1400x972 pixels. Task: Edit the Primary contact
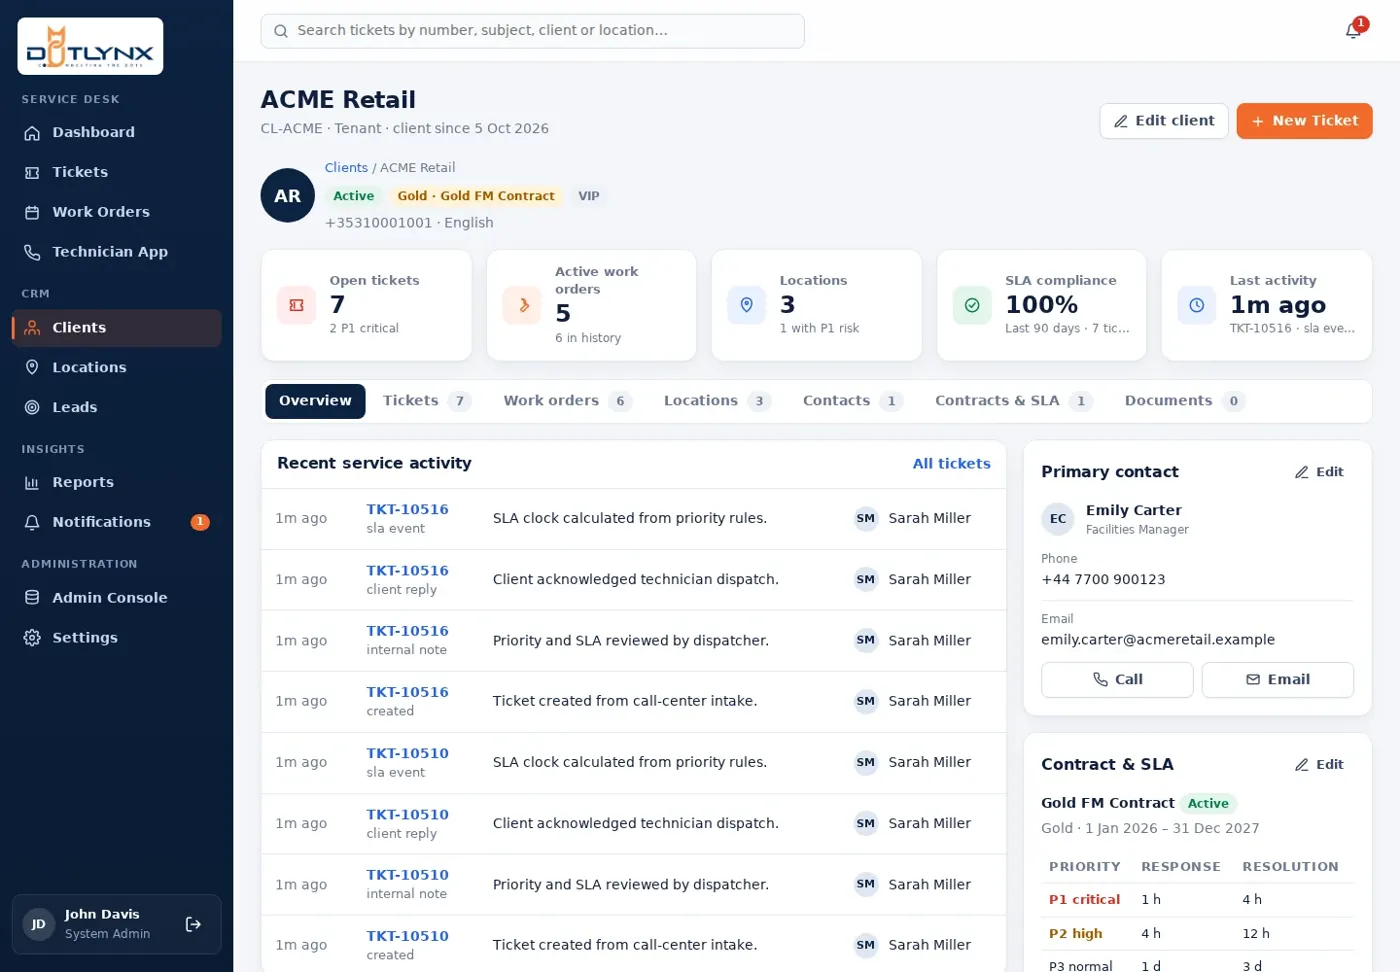[x=1319, y=472]
